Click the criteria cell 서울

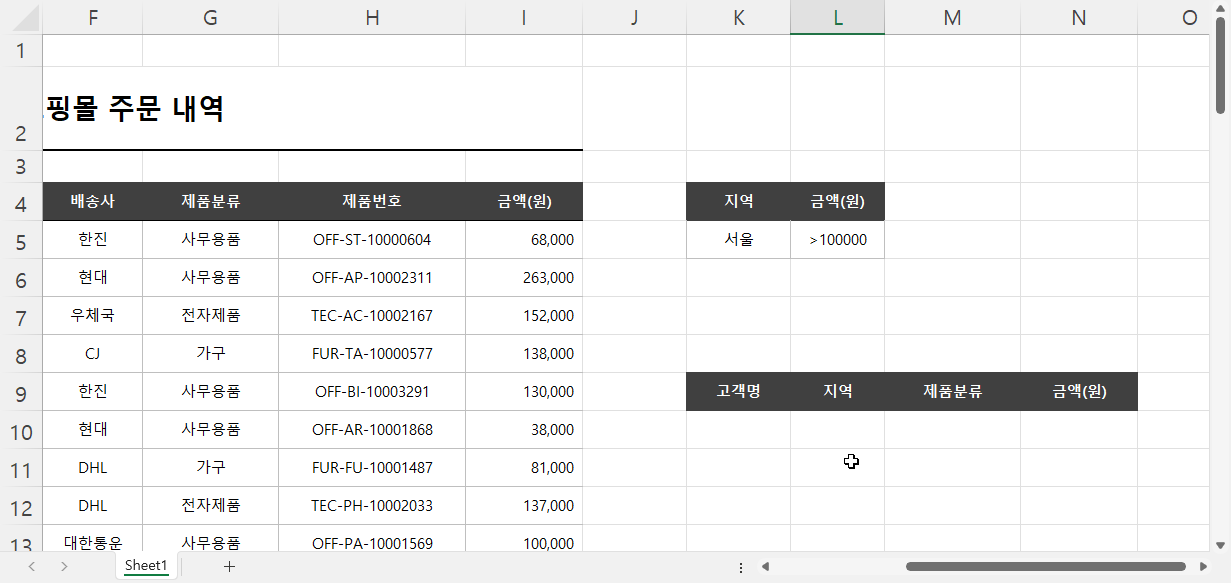738,240
